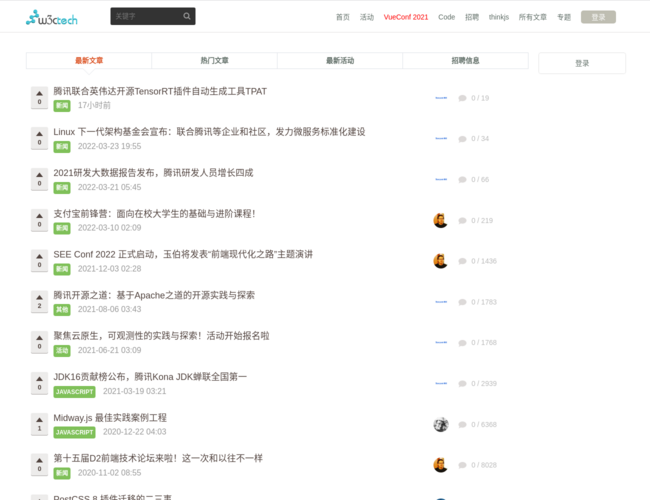
Task: Open article Midway.js 最佳实践案例工程
Action: coord(110,417)
